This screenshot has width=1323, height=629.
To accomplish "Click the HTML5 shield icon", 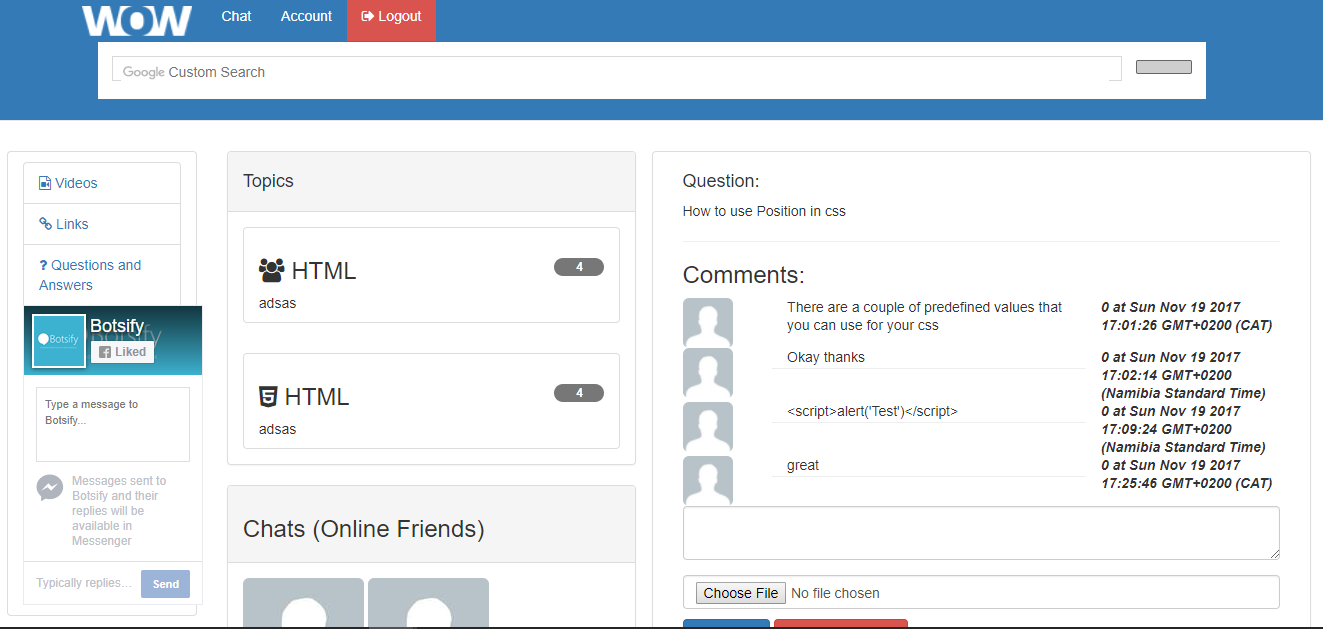I will click(268, 396).
